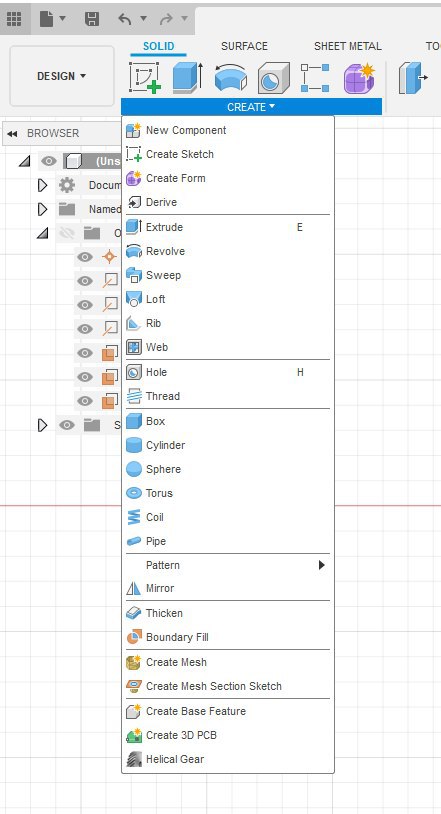Pick the Mirror command
This screenshot has width=441, height=814.
pos(228,588)
